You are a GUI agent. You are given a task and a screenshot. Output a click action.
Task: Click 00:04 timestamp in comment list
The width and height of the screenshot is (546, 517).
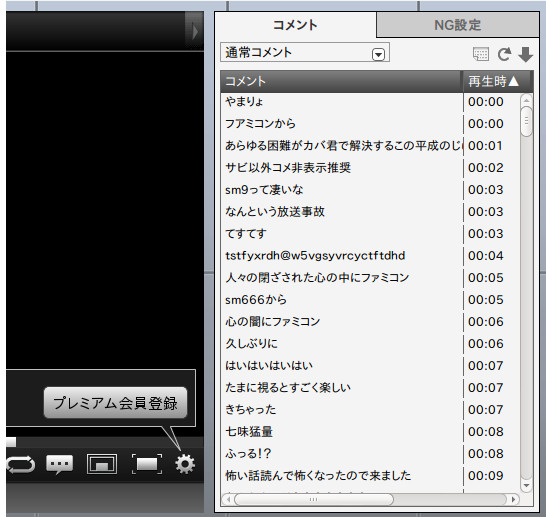click(485, 256)
